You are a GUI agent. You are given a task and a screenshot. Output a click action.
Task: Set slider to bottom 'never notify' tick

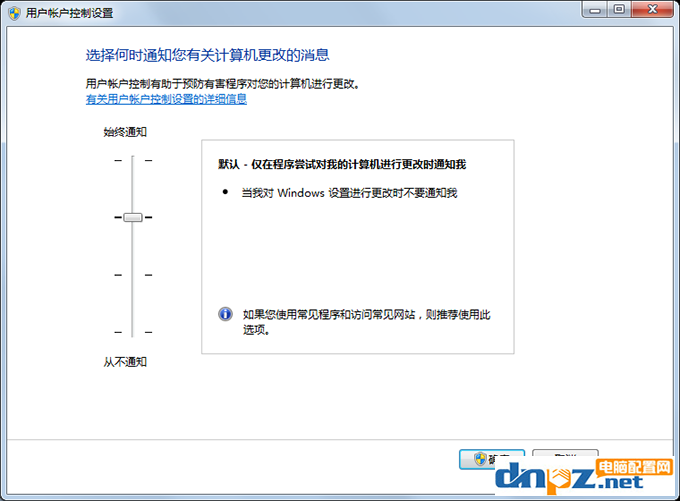(x=133, y=332)
